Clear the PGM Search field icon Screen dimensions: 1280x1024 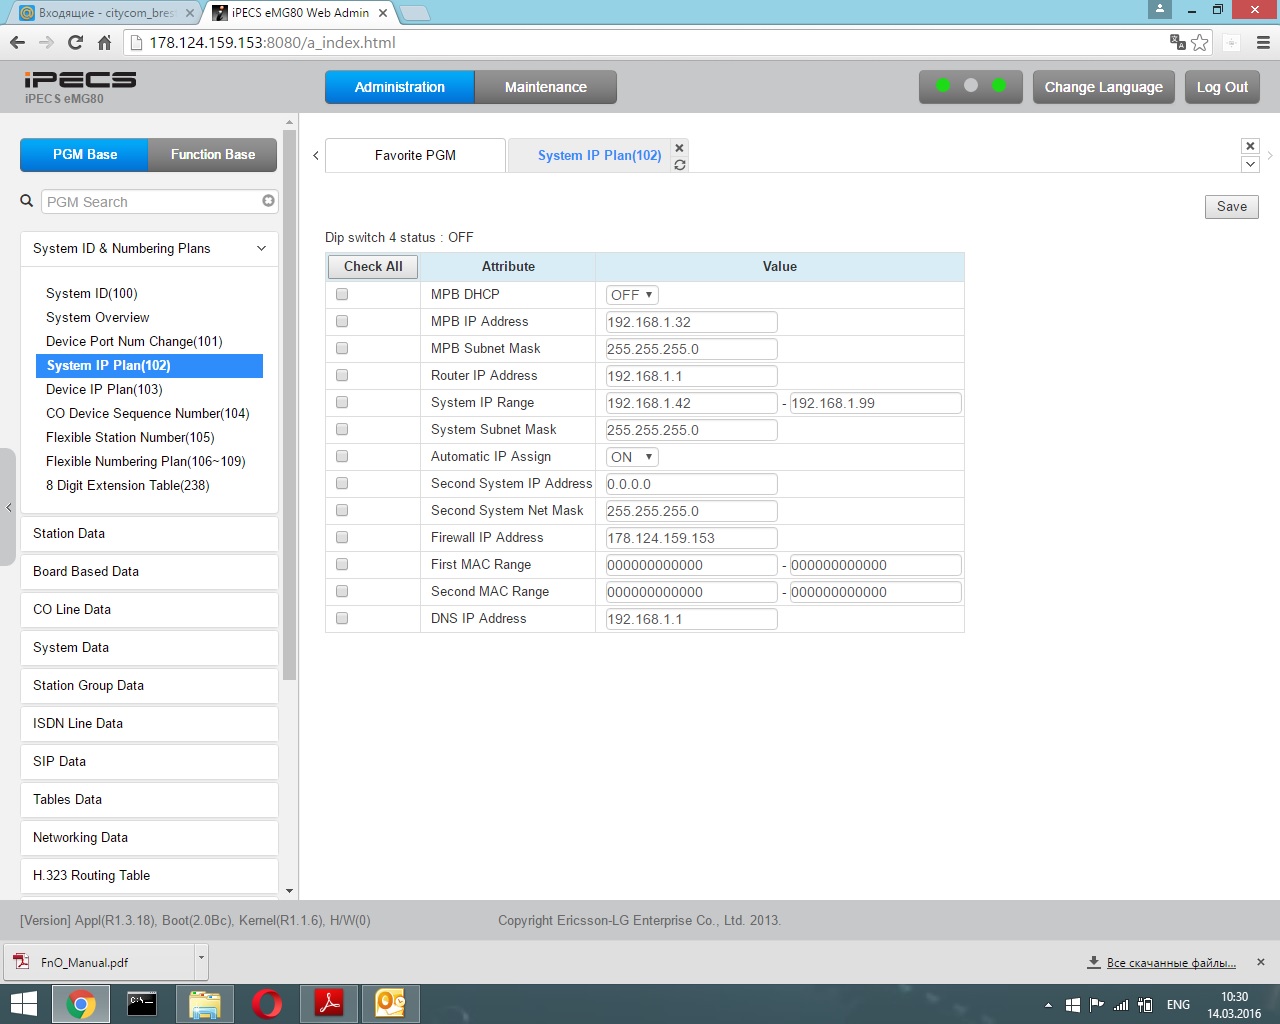[268, 201]
